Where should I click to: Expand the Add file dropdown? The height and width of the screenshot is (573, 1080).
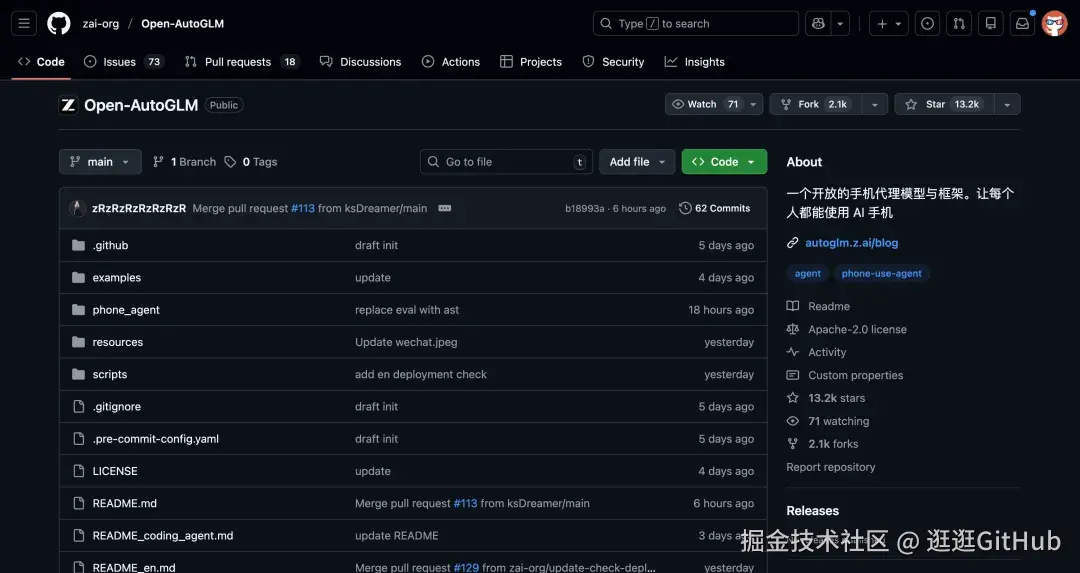pos(637,162)
